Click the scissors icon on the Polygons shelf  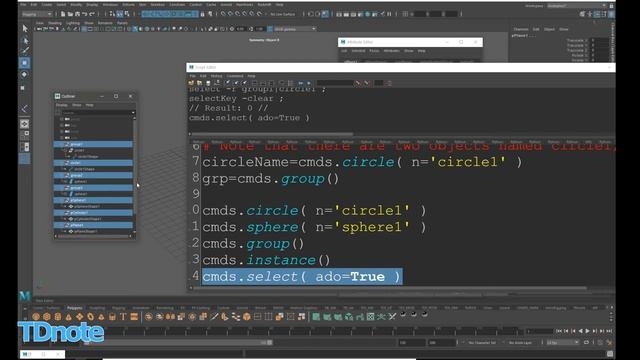pos(392,317)
